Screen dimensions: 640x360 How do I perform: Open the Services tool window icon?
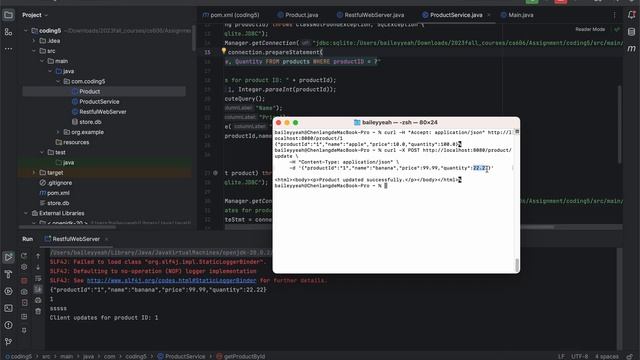[x=8, y=291]
